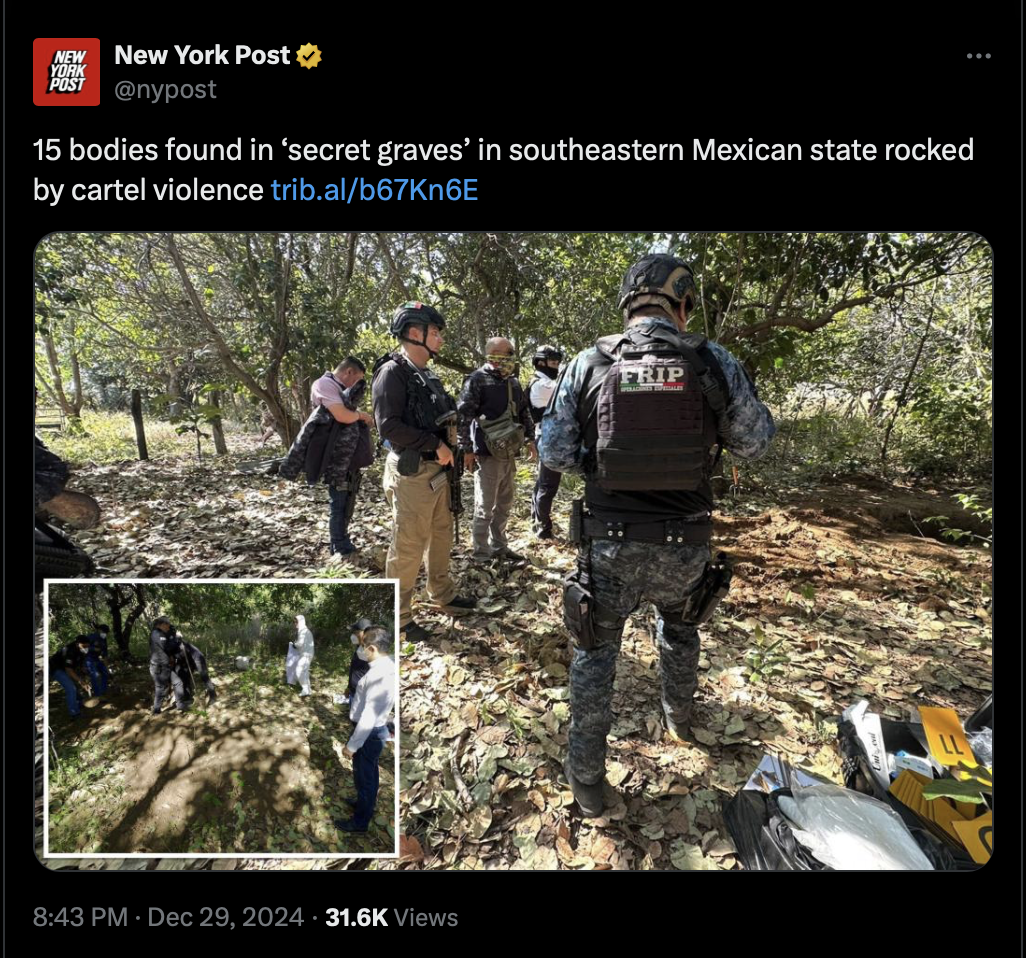Viewport: 1026px width, 958px height.
Task: Open the @nypost handle link
Action: pos(165,89)
